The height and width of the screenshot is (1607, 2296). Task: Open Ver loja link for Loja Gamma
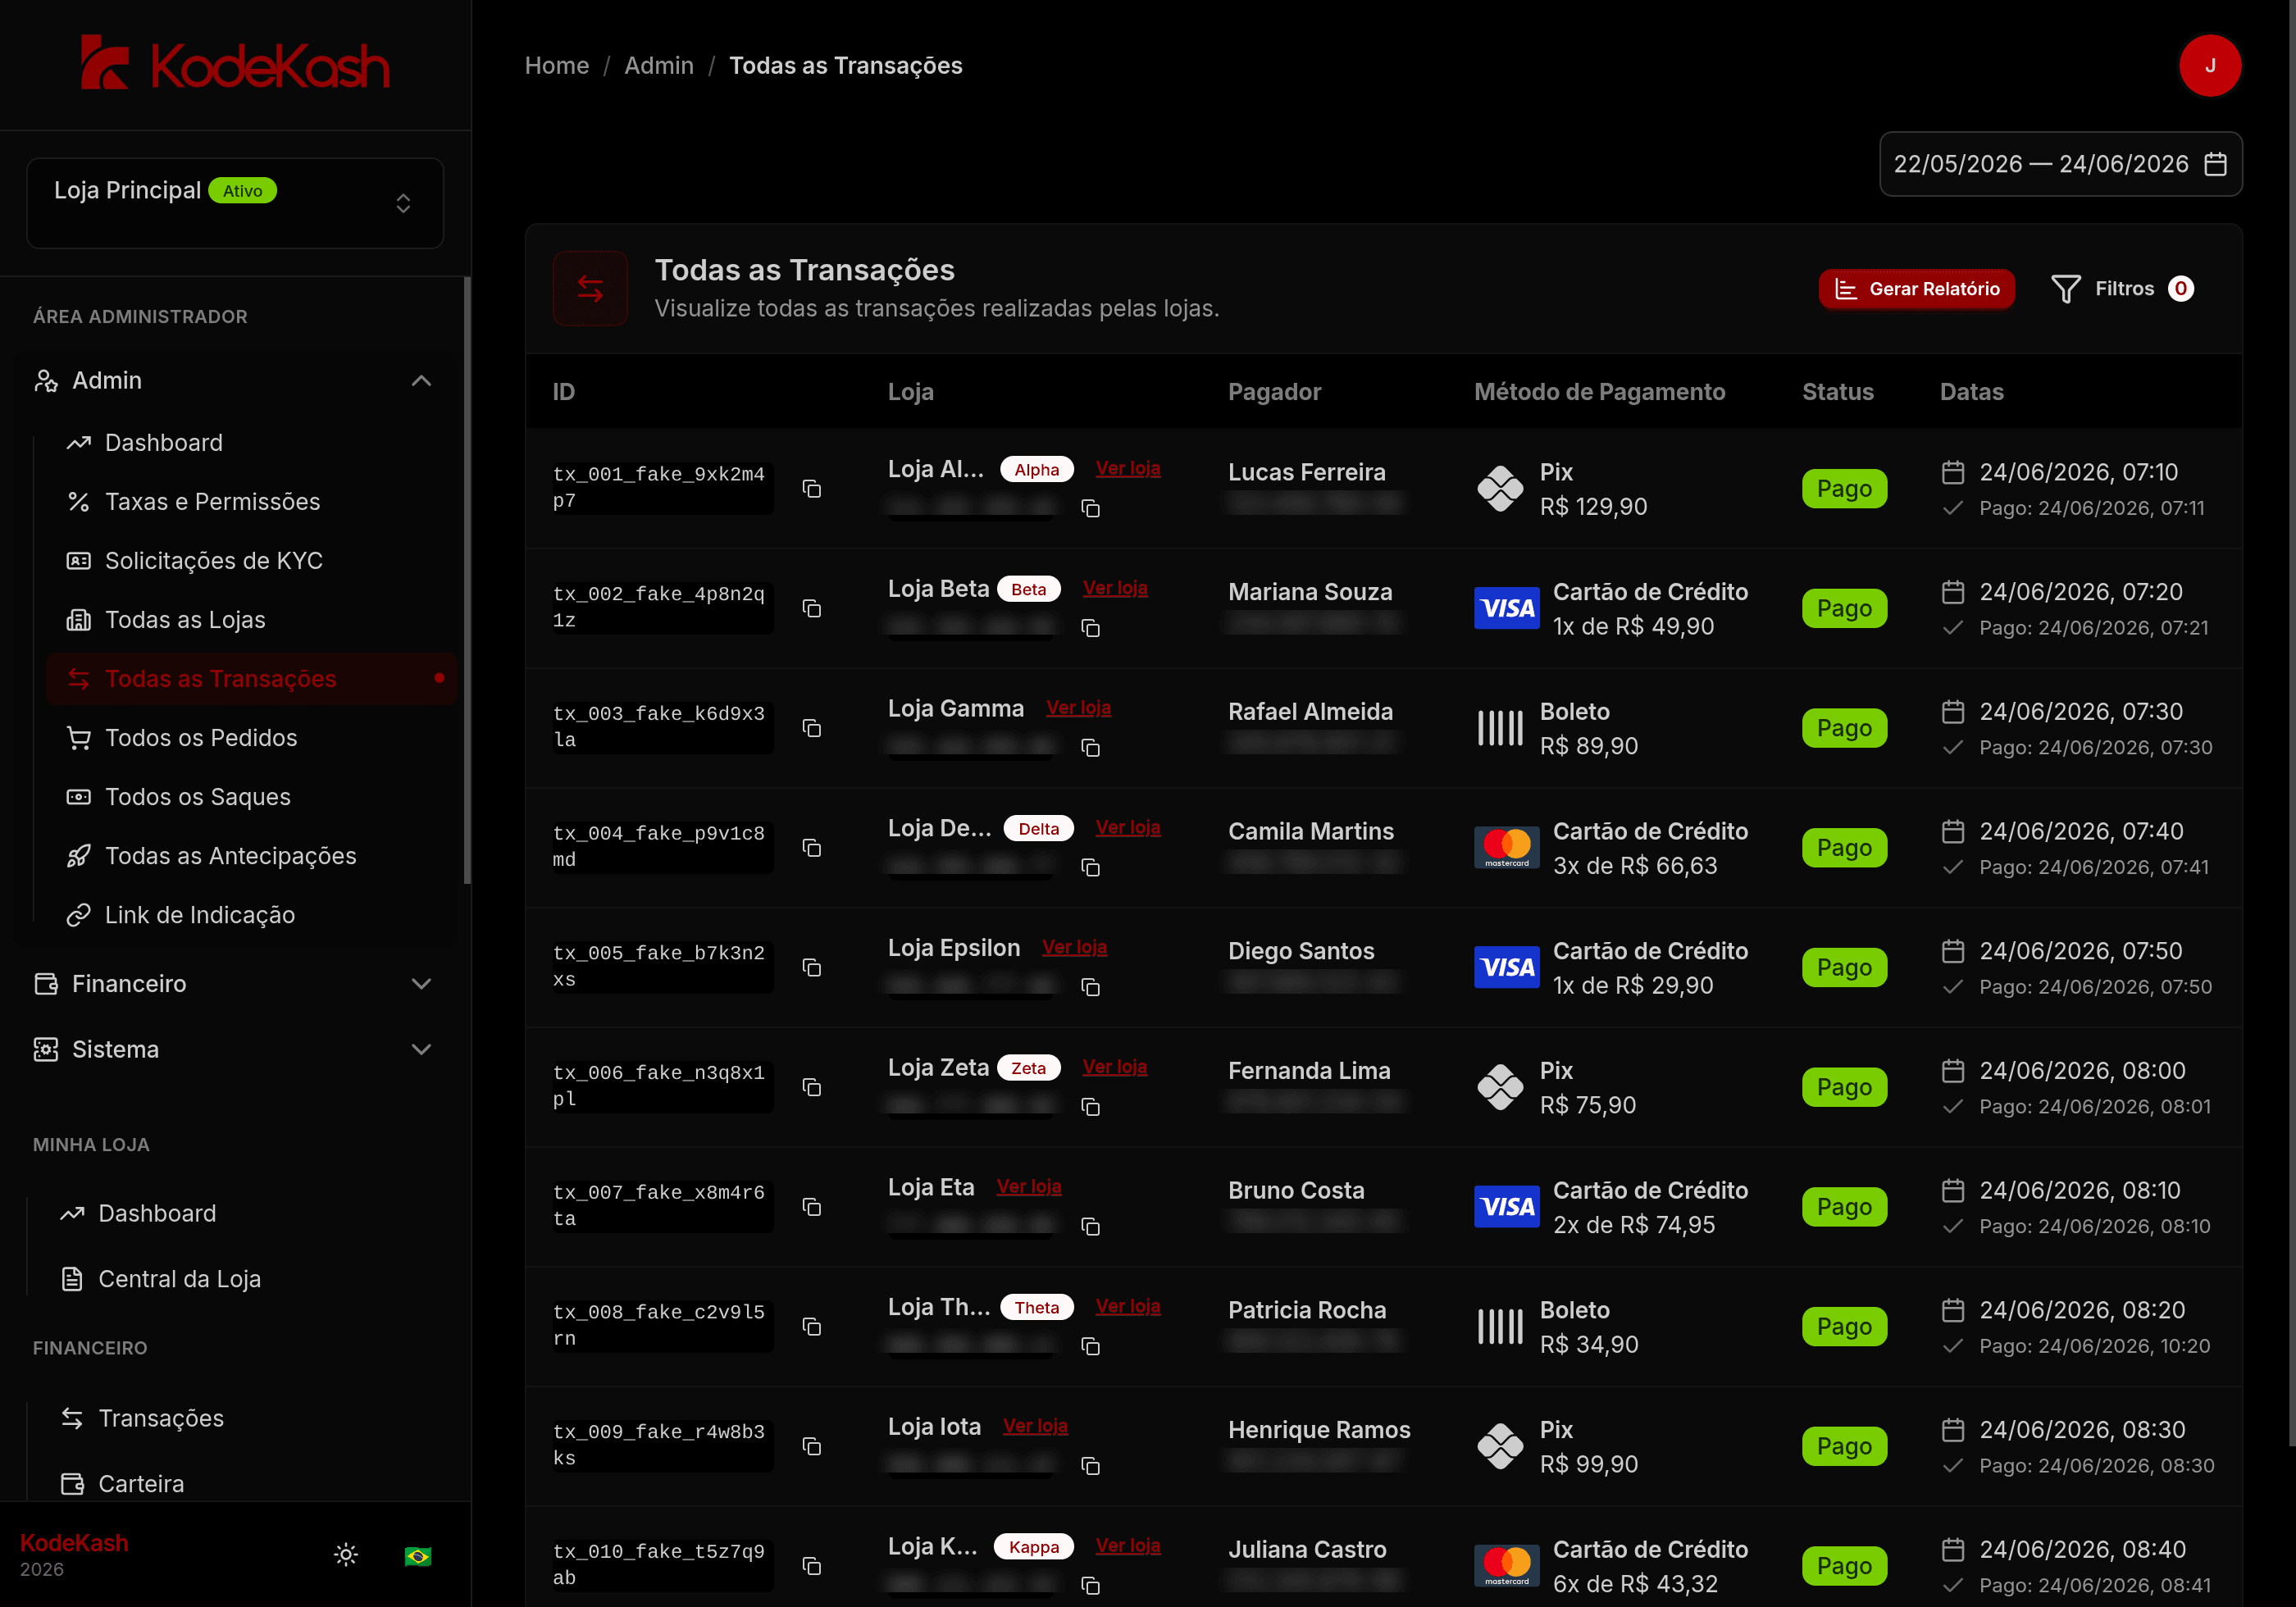tap(1078, 708)
